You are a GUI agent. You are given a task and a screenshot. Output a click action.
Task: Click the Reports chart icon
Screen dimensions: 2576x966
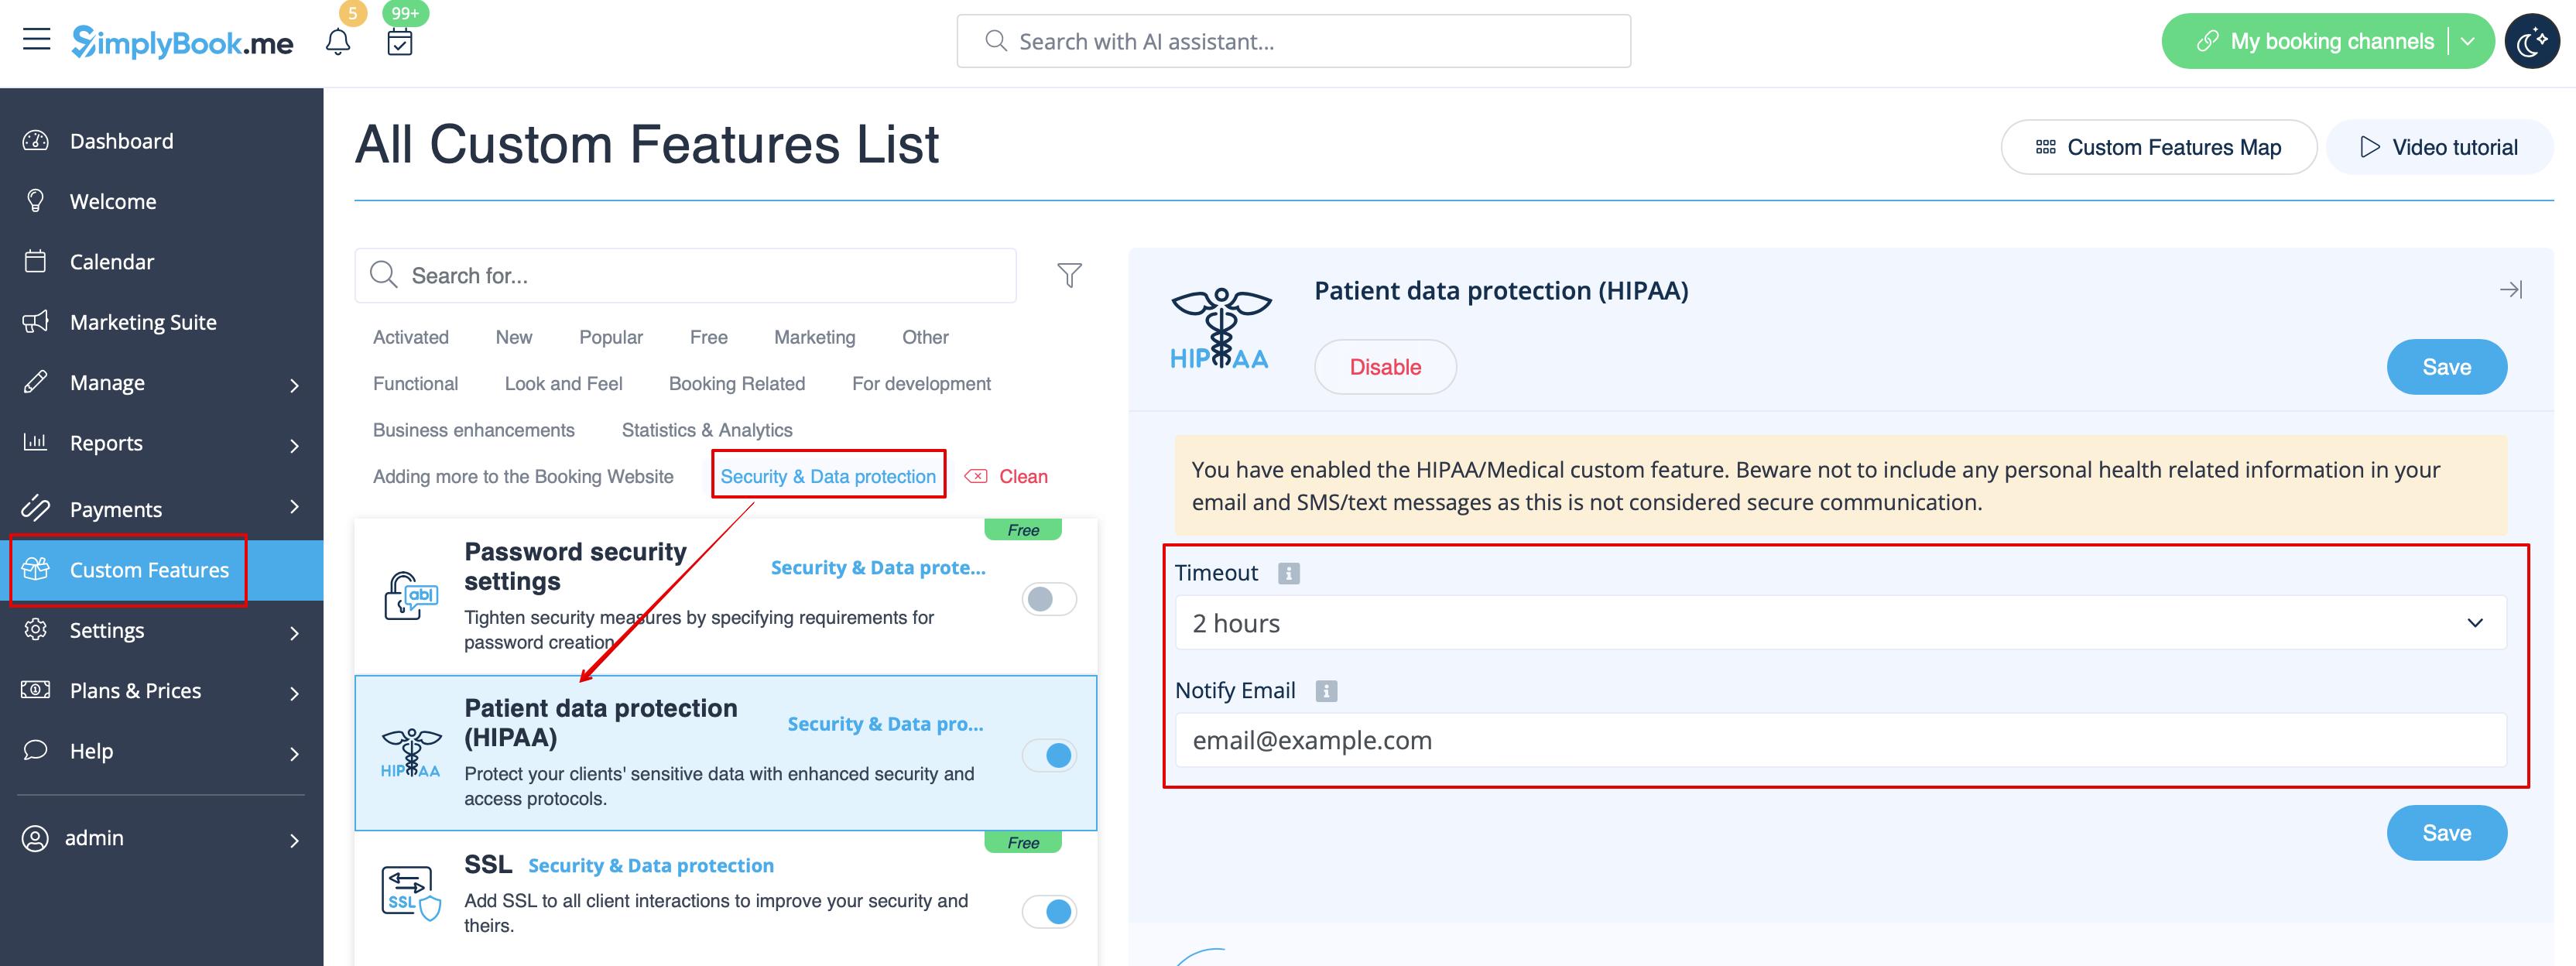point(36,442)
